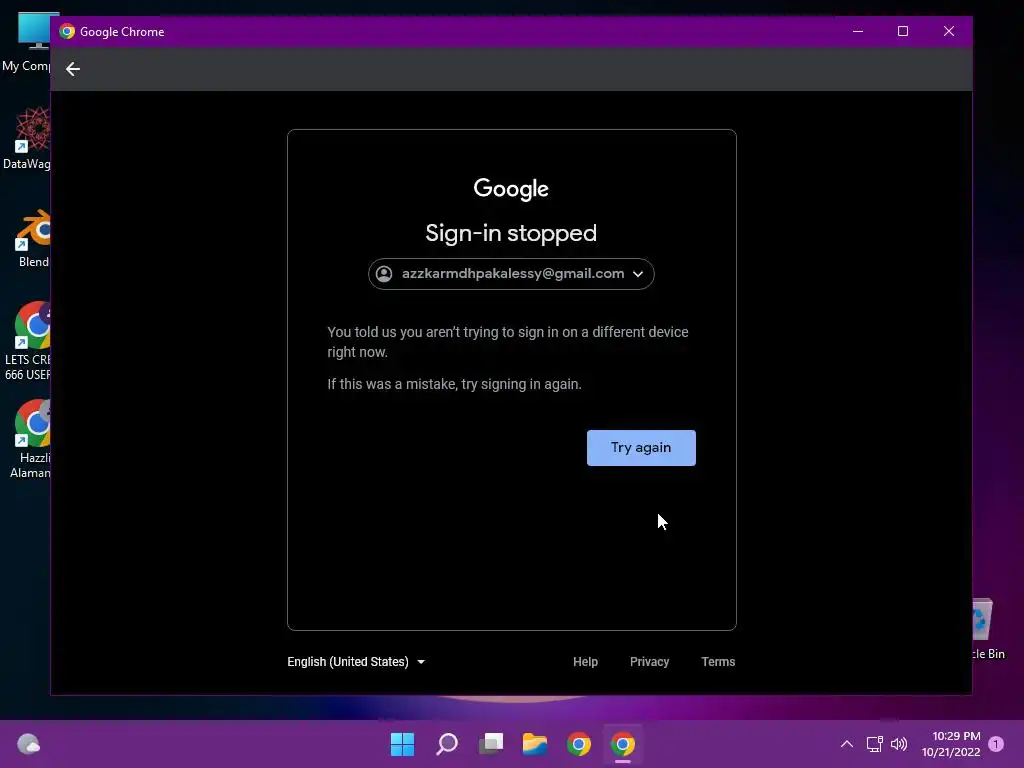Close the Google Chrome window
The image size is (1024, 768).
coord(949,31)
